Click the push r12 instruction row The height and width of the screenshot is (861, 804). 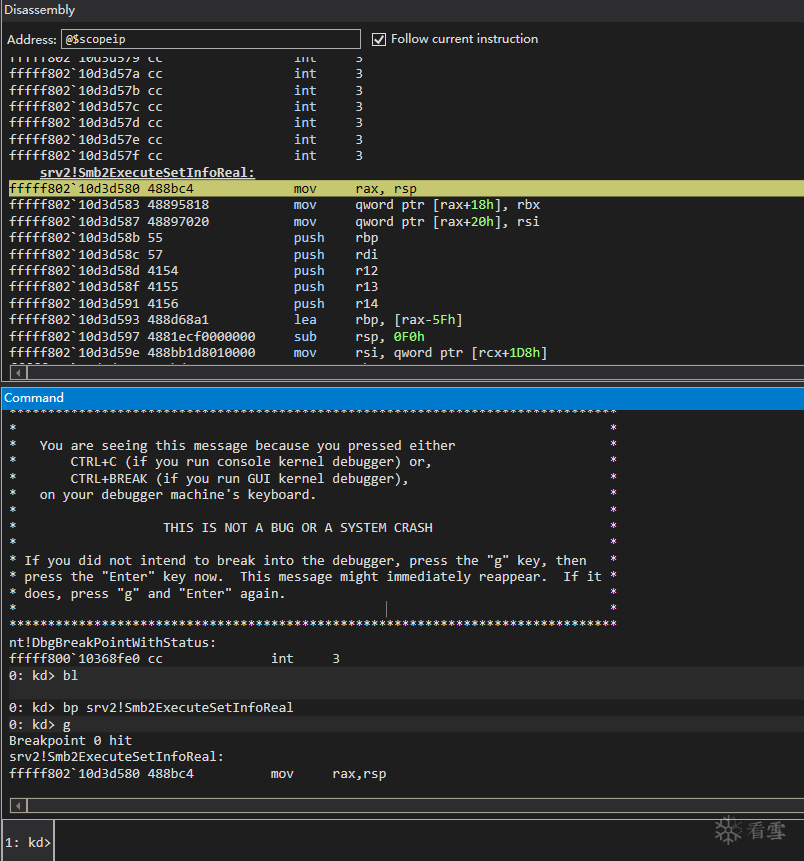coord(194,271)
